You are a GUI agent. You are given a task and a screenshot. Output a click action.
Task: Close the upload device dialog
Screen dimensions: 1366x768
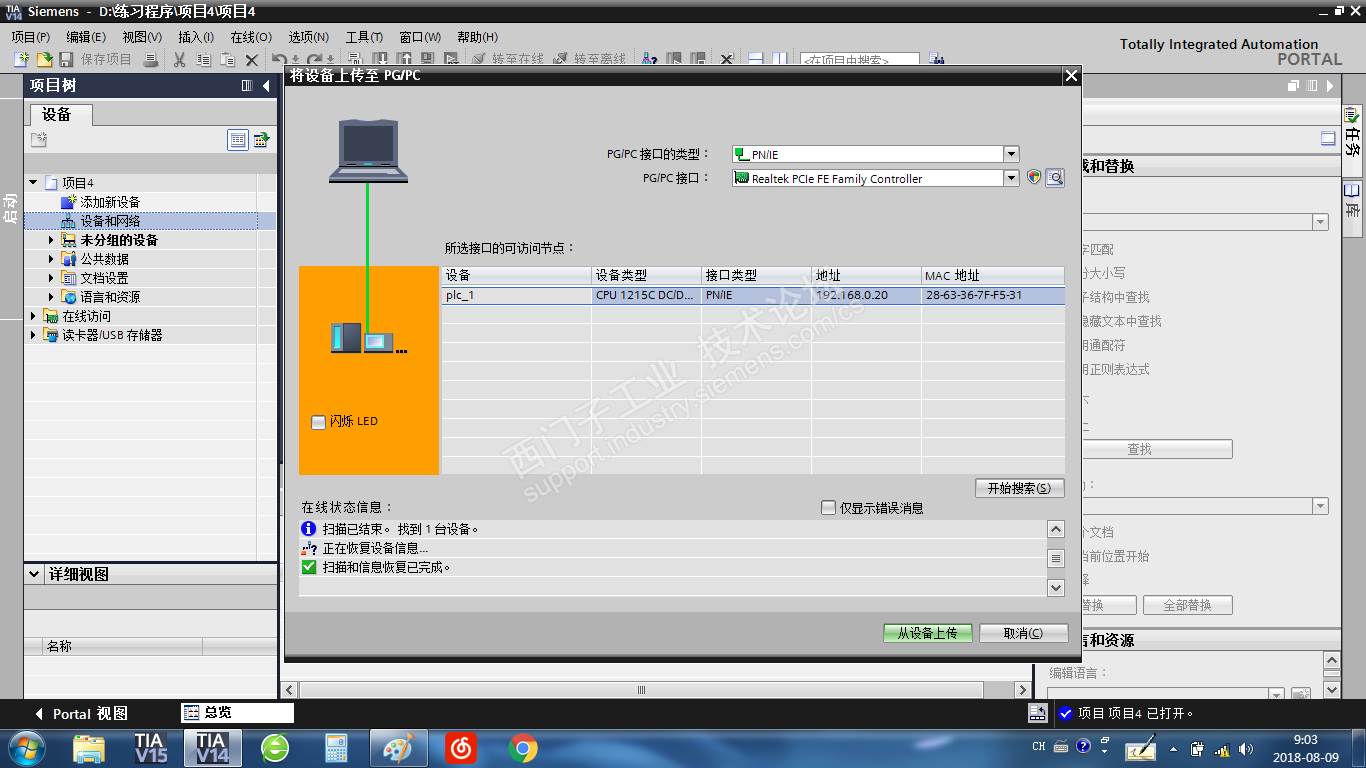click(1071, 76)
